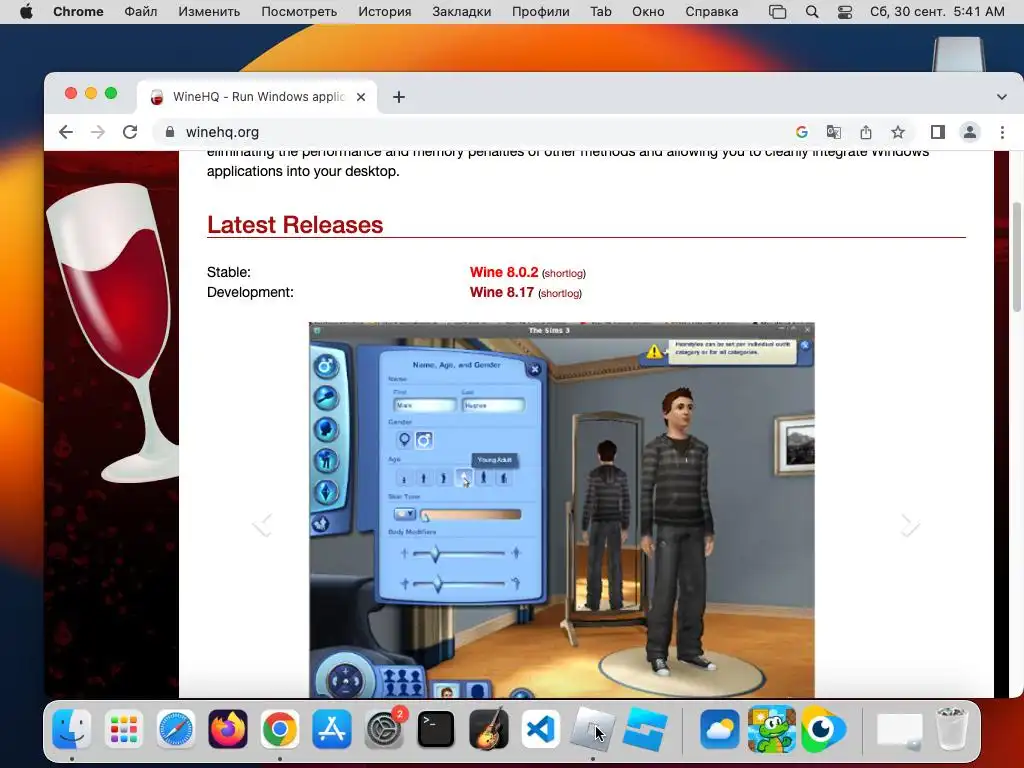View site security lock info
Image resolution: width=1024 pixels, height=768 pixels.
170,132
